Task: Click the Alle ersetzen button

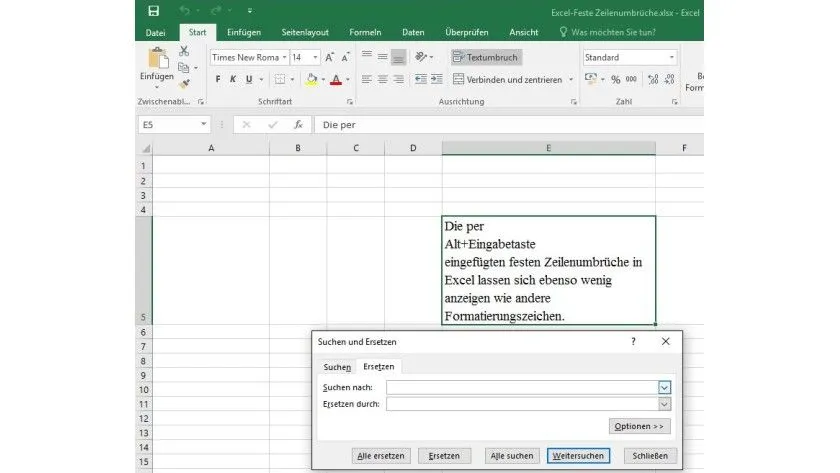Action: (381, 456)
